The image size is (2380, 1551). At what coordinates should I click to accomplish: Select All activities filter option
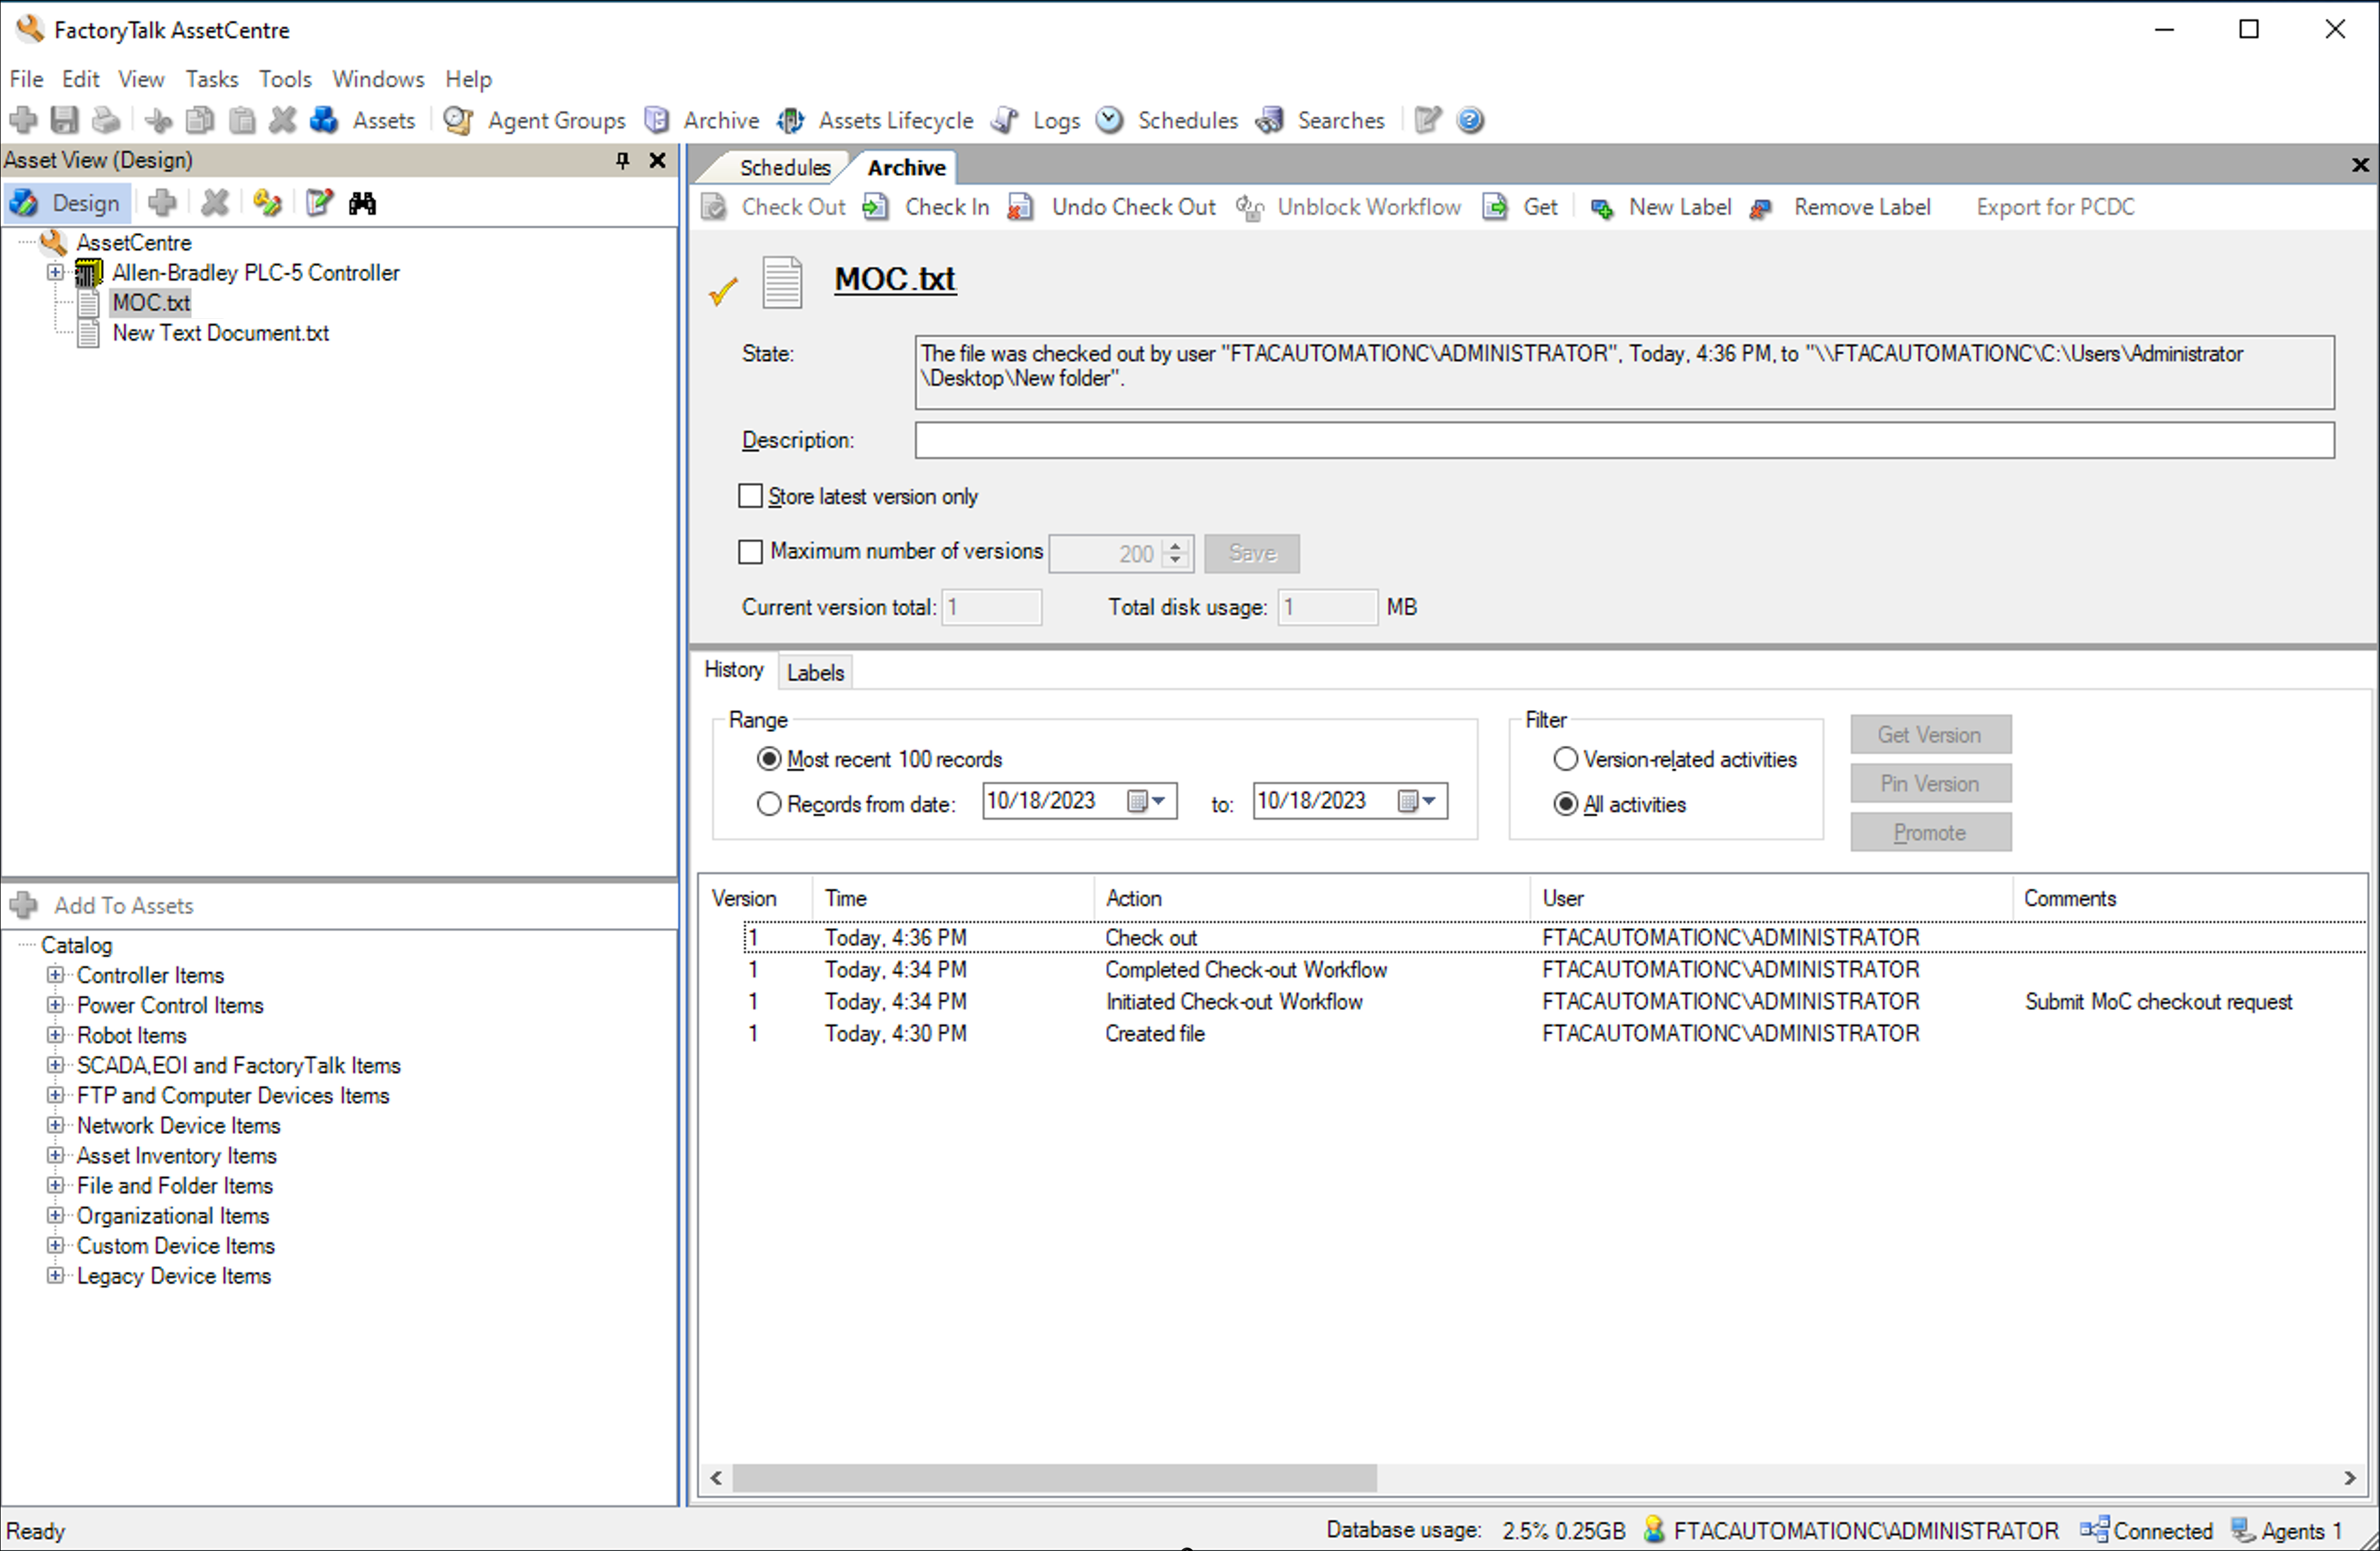point(1565,804)
